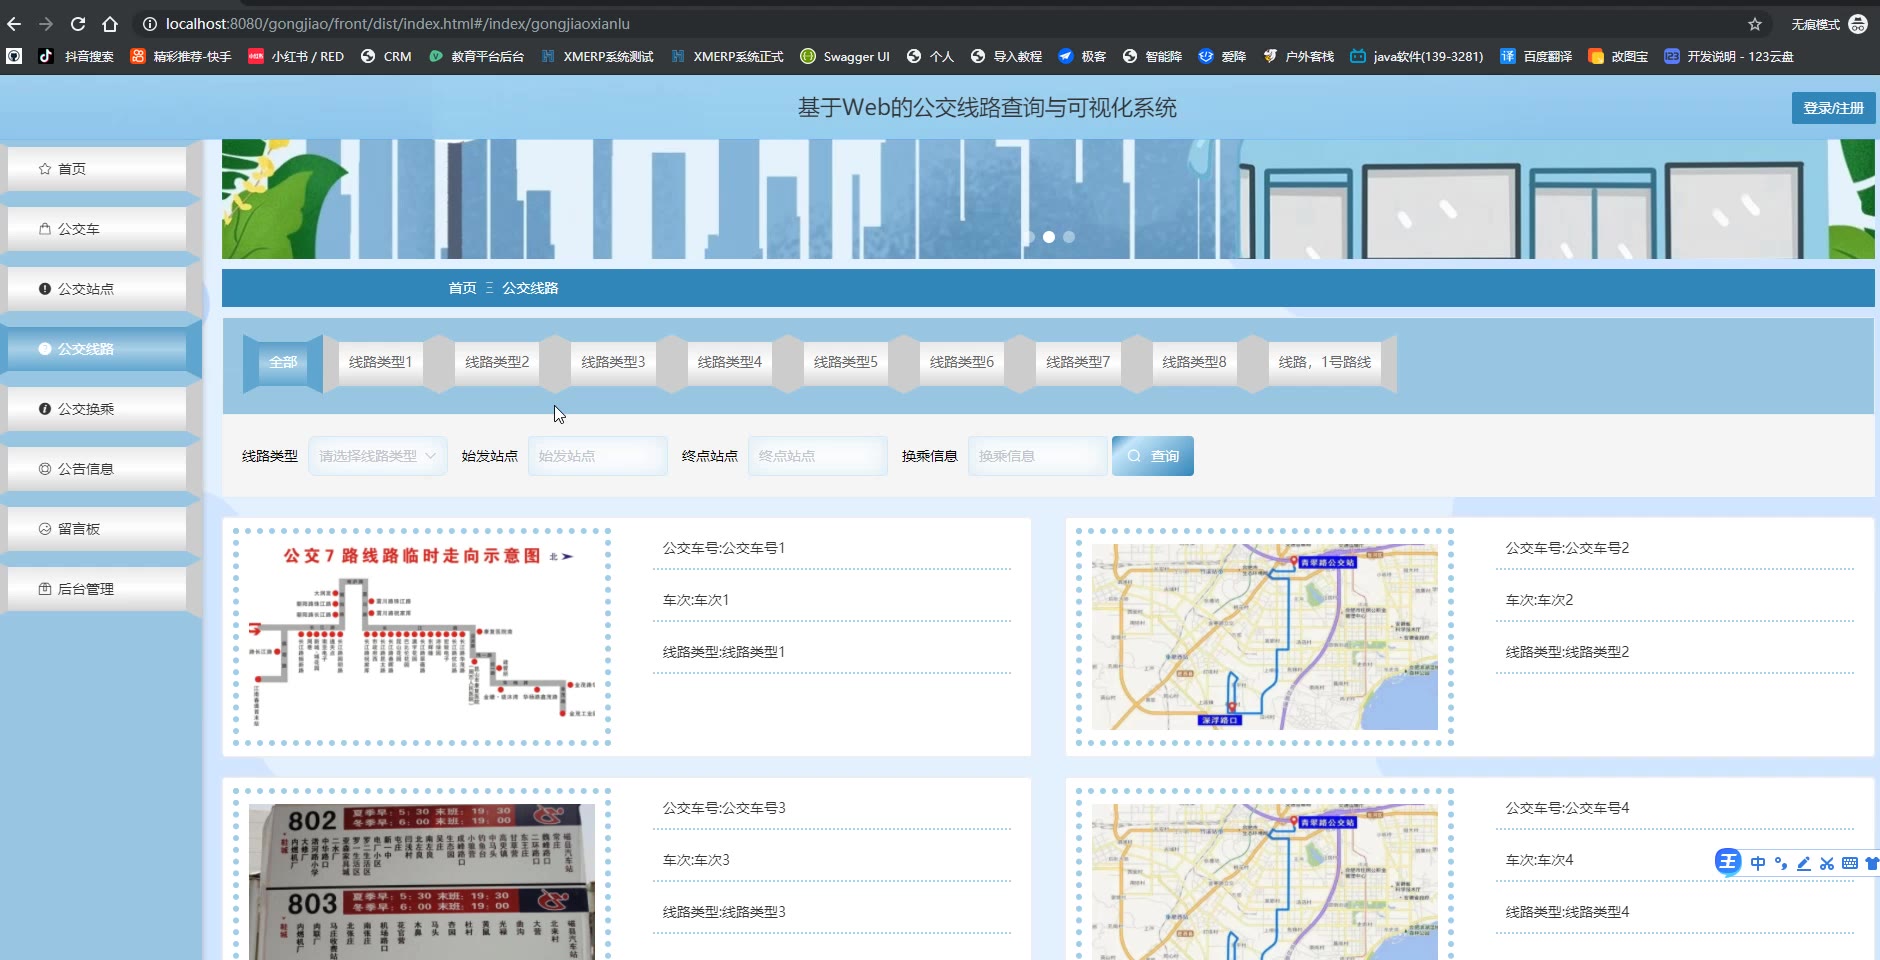Image resolution: width=1880 pixels, height=960 pixels.
Task: Open the 百度翻译 bookmark
Action: click(1536, 57)
